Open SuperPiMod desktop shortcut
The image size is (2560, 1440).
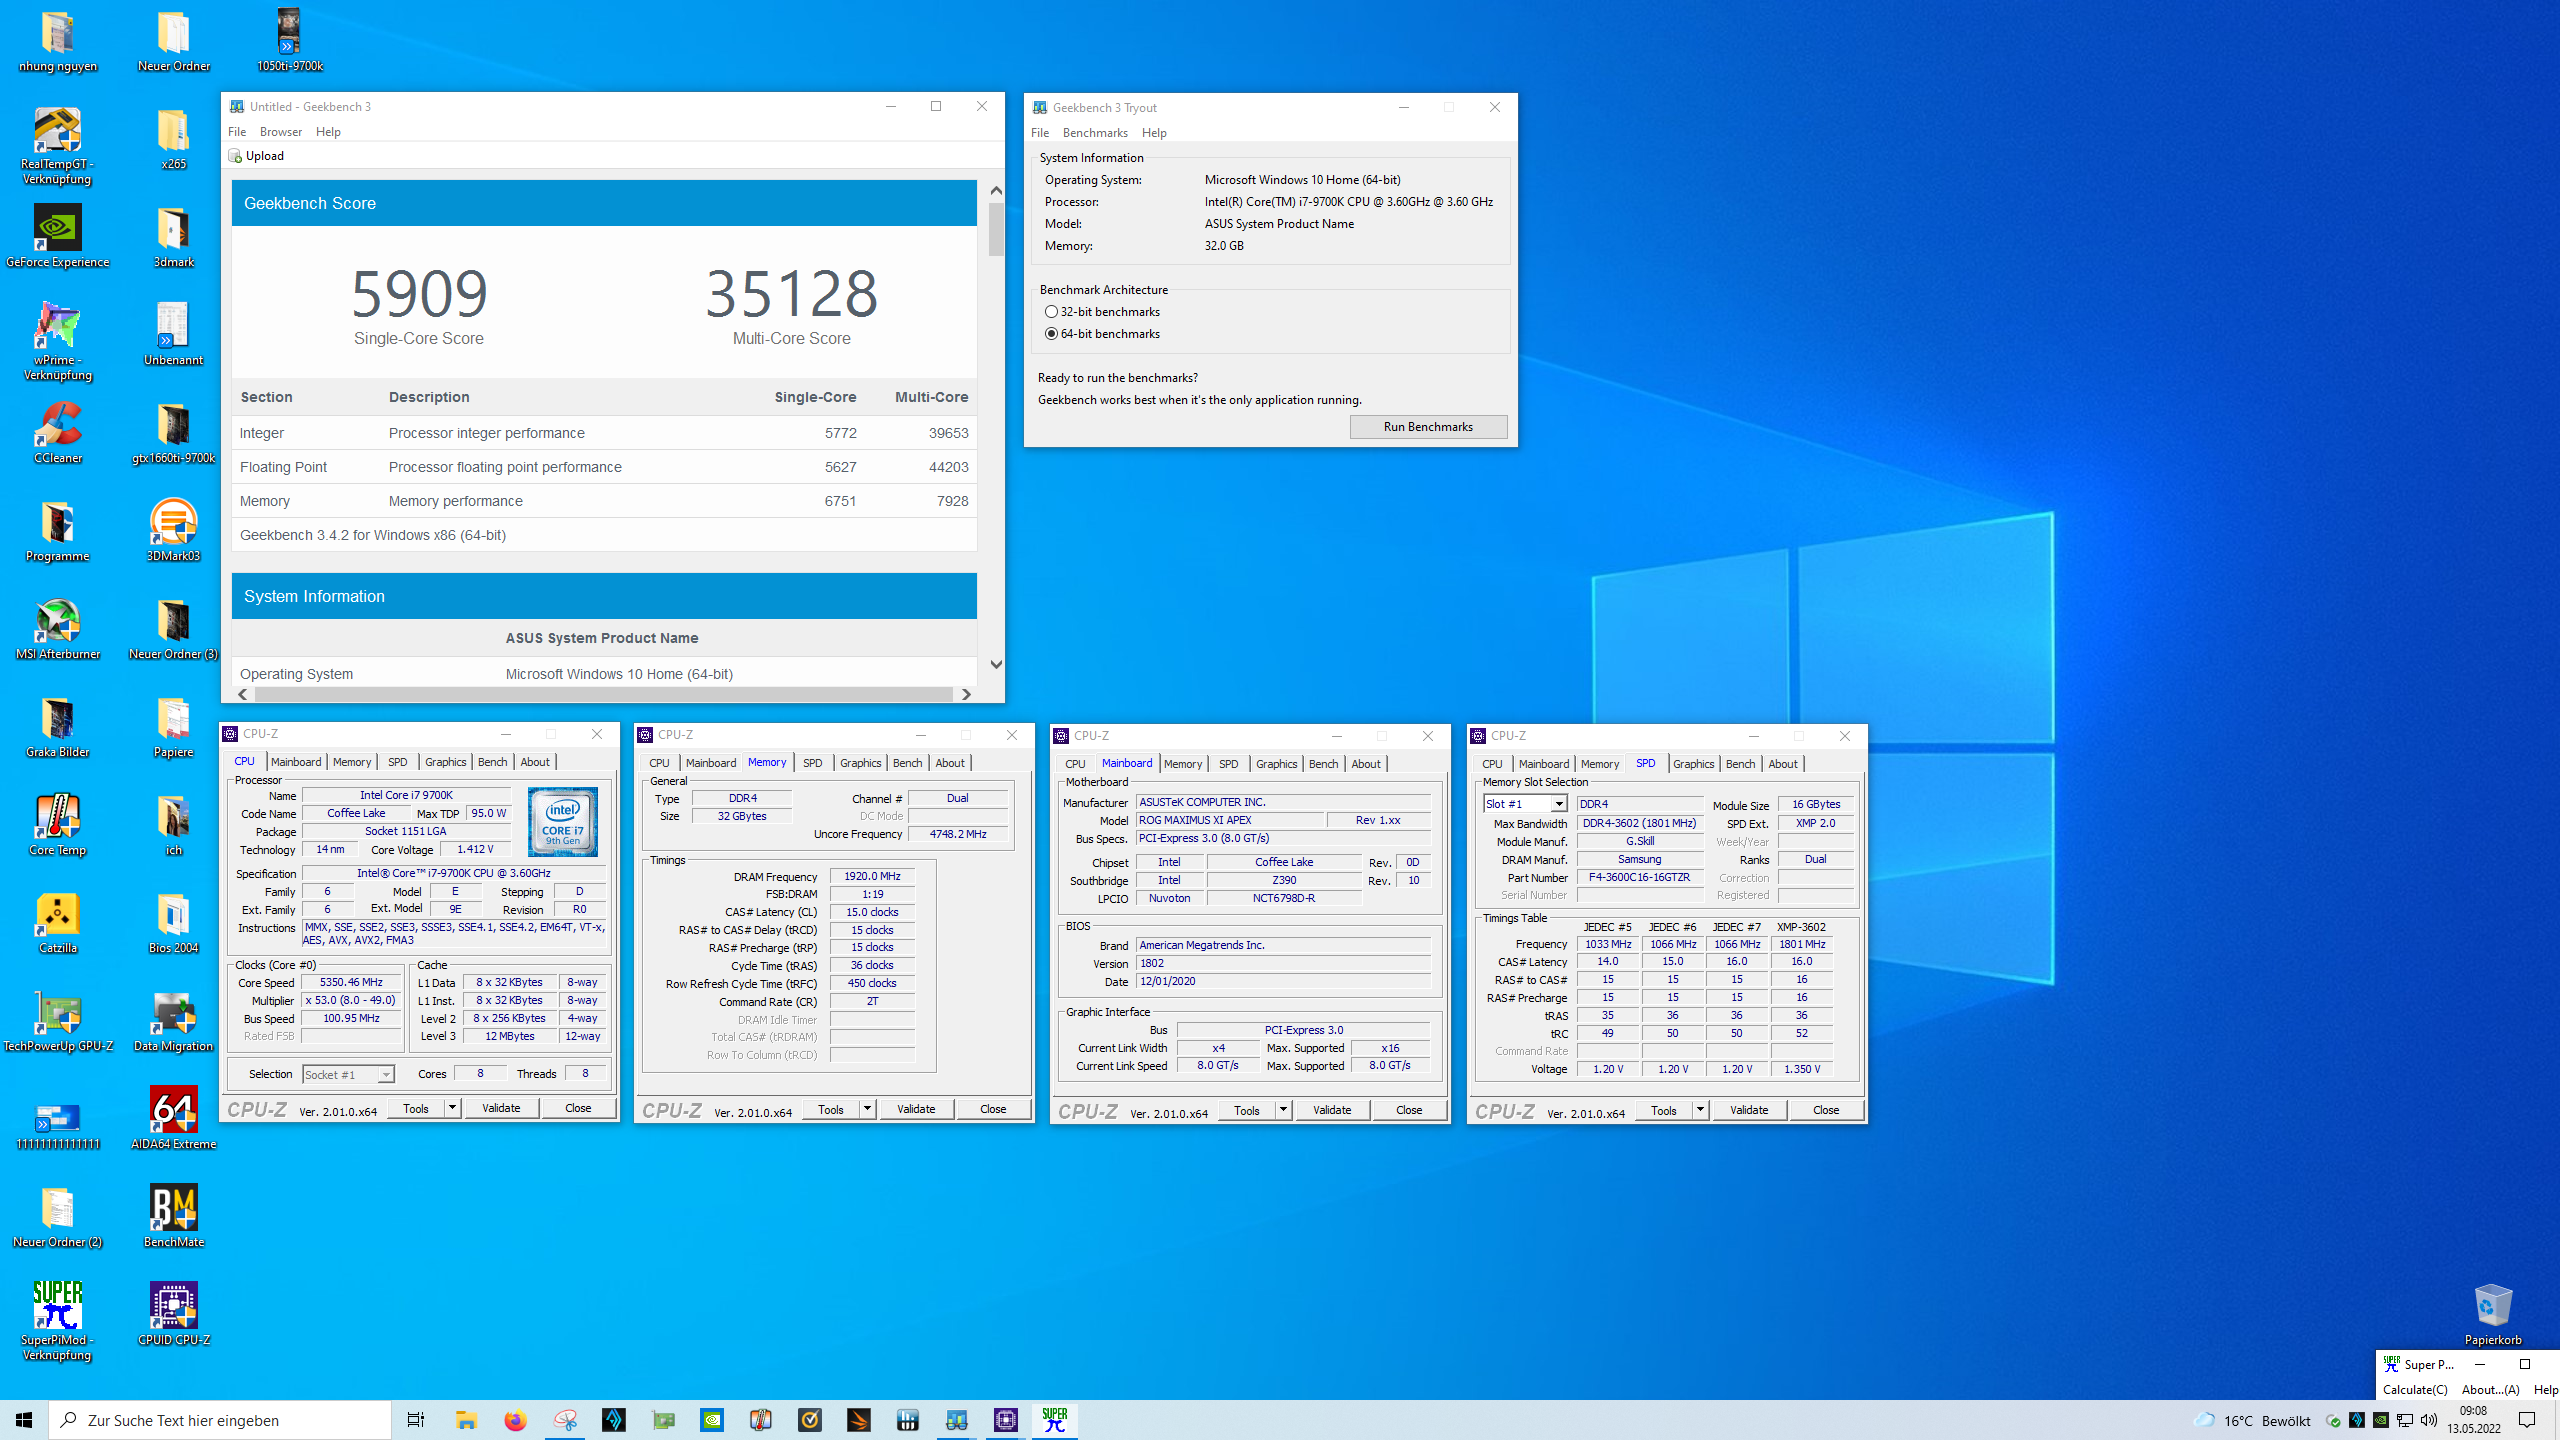pyautogui.click(x=57, y=1323)
